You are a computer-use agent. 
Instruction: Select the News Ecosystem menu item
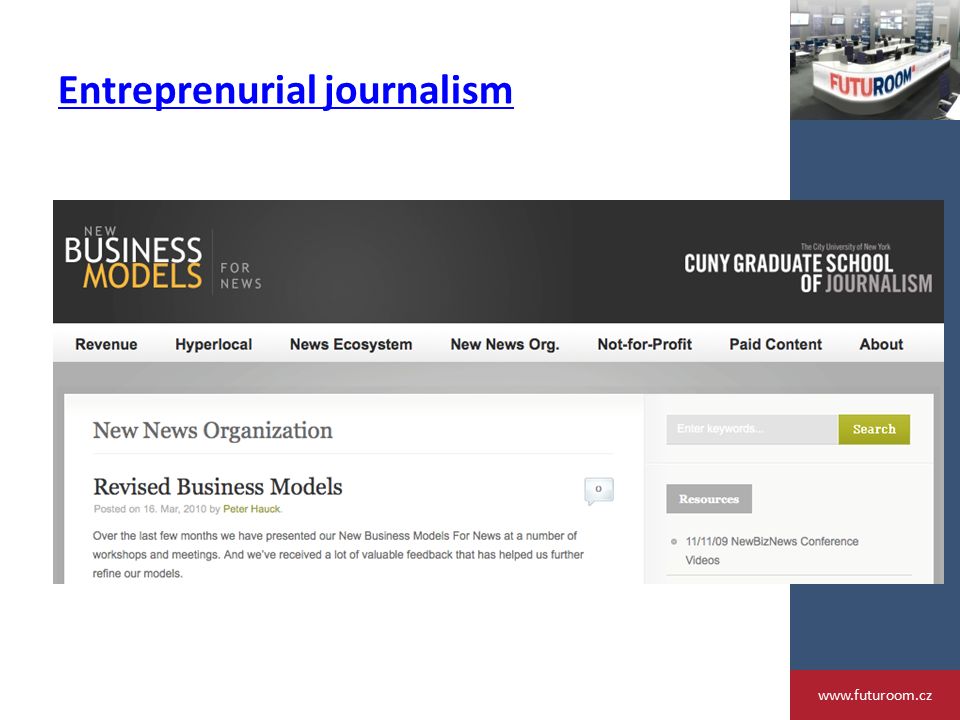click(x=351, y=344)
